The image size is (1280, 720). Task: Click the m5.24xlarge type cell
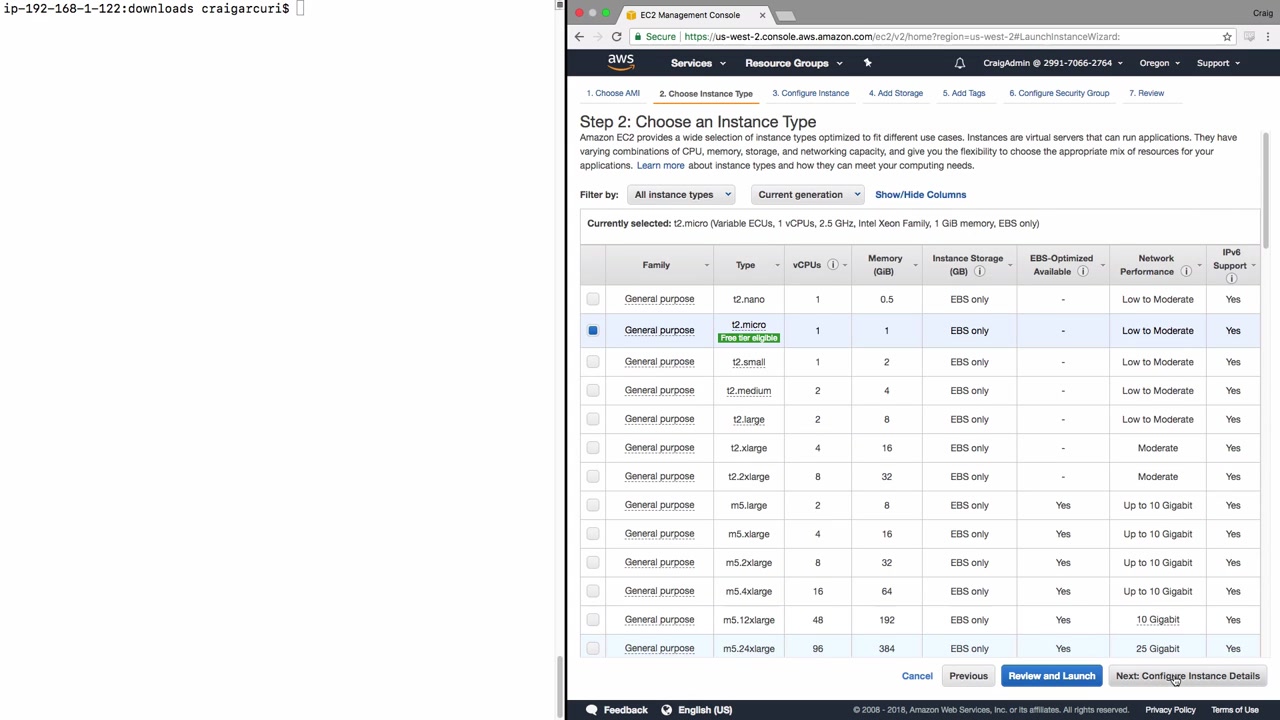749,649
